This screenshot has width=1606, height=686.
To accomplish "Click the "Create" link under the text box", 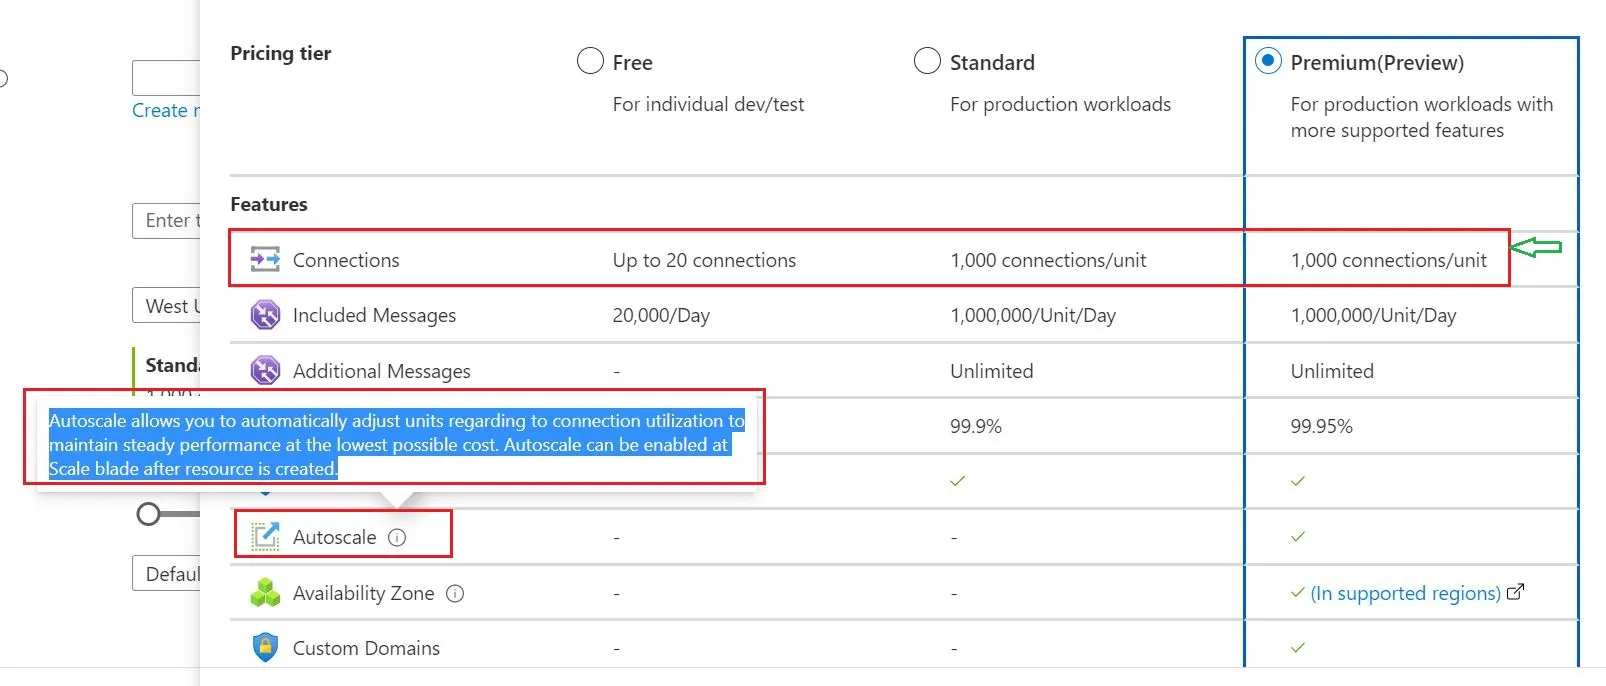I will pos(164,110).
